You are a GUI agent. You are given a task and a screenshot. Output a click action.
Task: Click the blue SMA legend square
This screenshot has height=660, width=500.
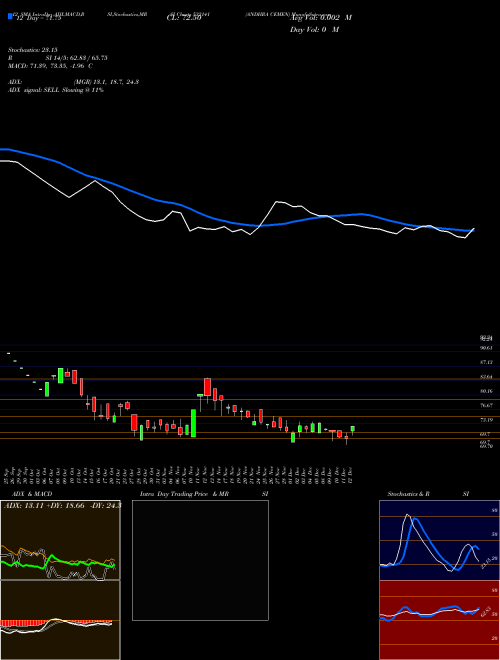tap(10, 16)
